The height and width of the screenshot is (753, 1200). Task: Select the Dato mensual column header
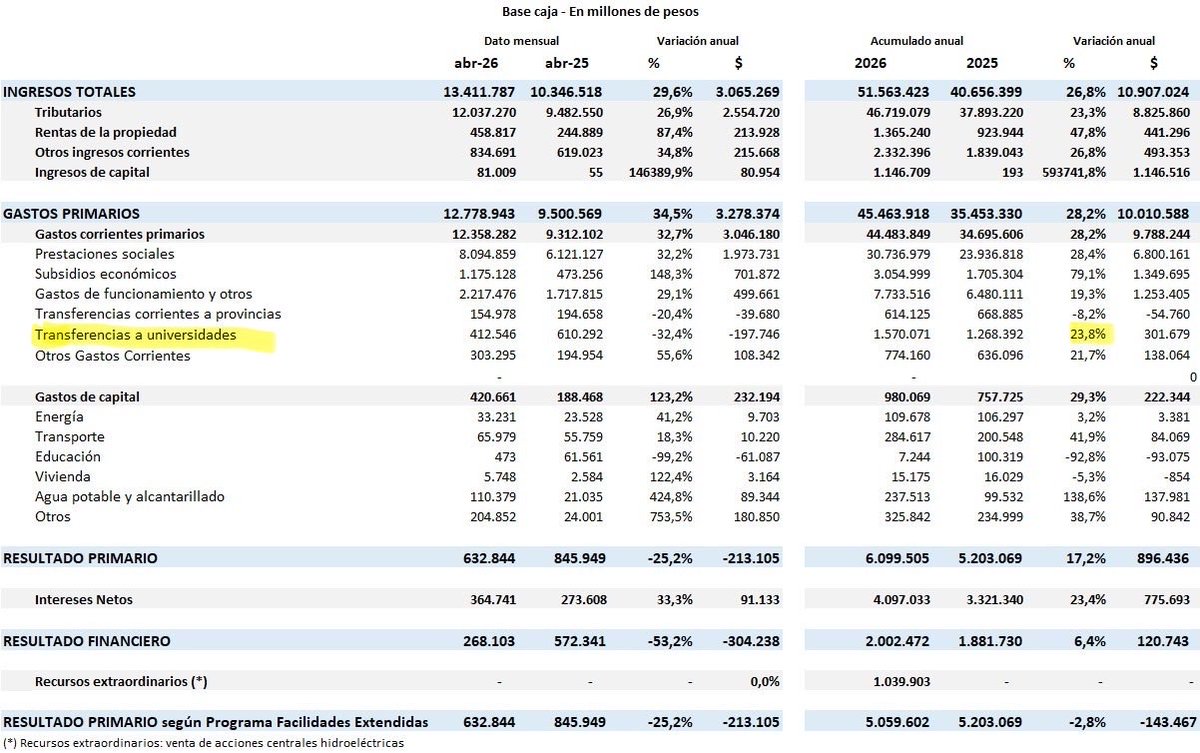pos(521,41)
